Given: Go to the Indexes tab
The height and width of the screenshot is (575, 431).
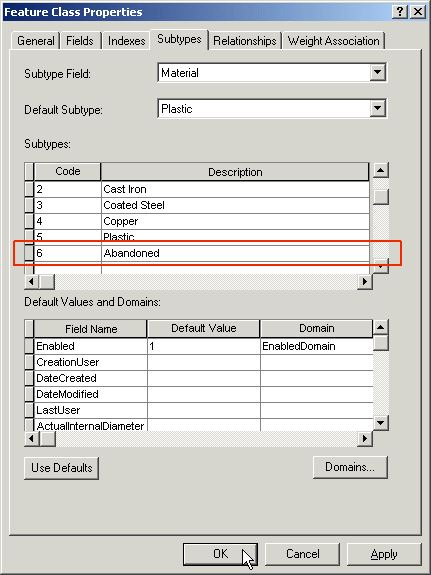Looking at the screenshot, I should tap(126, 41).
